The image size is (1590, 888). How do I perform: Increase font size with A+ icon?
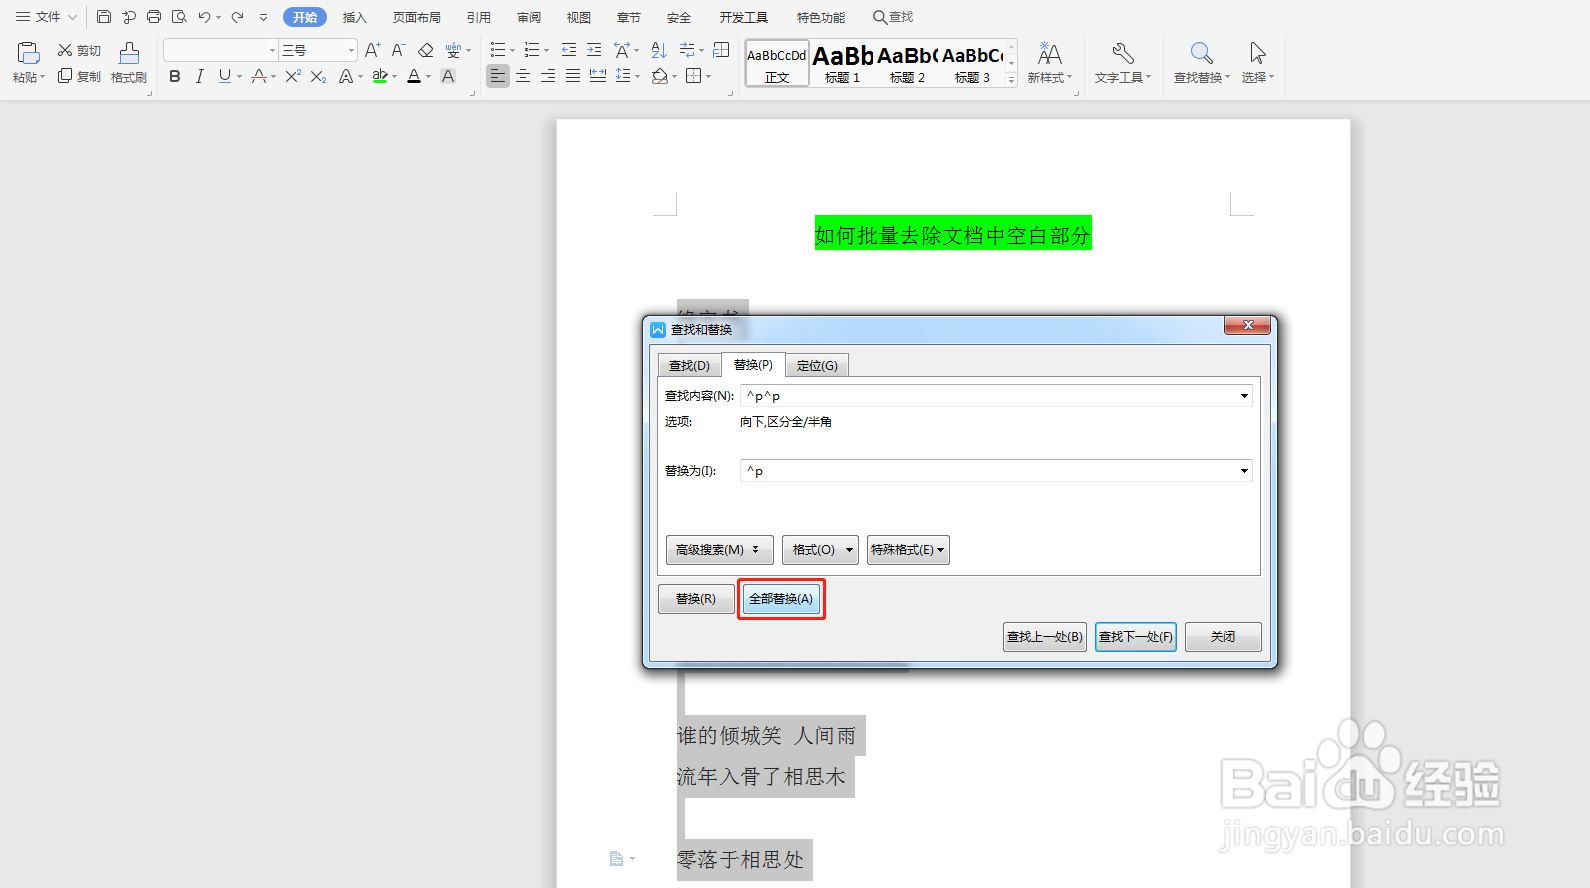(372, 50)
